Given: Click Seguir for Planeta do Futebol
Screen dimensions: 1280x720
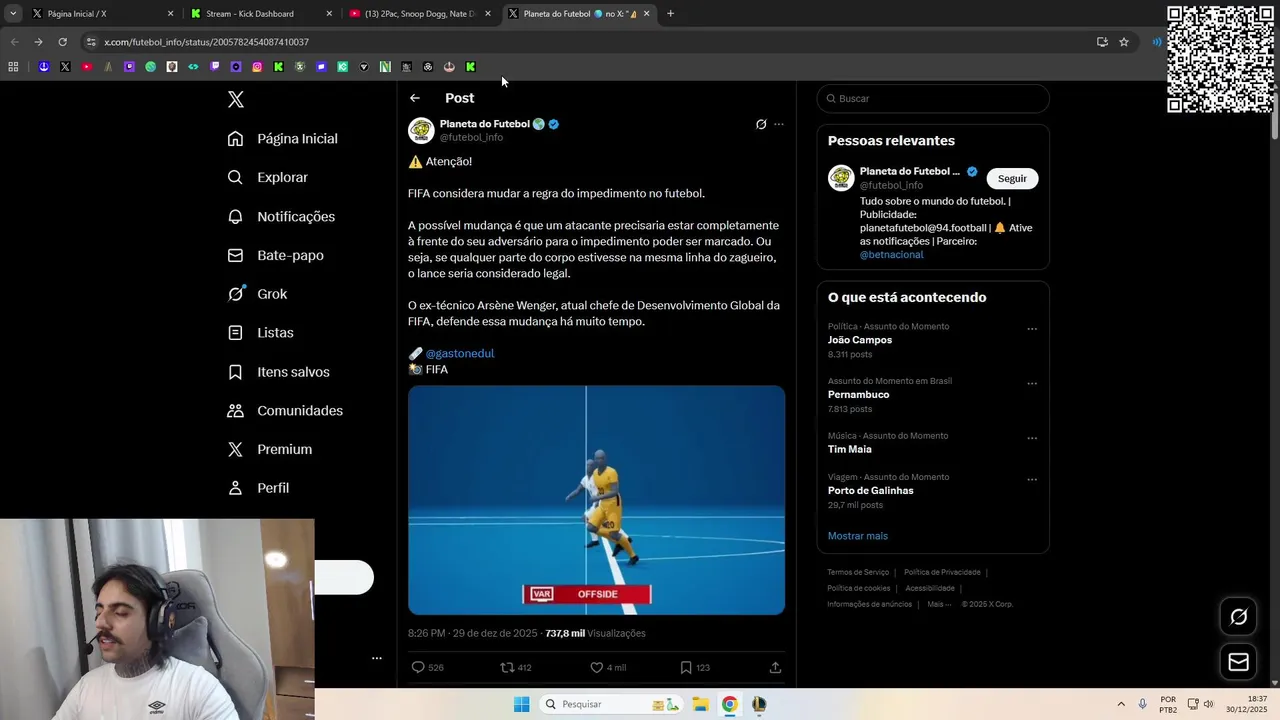Looking at the screenshot, I should (1012, 178).
